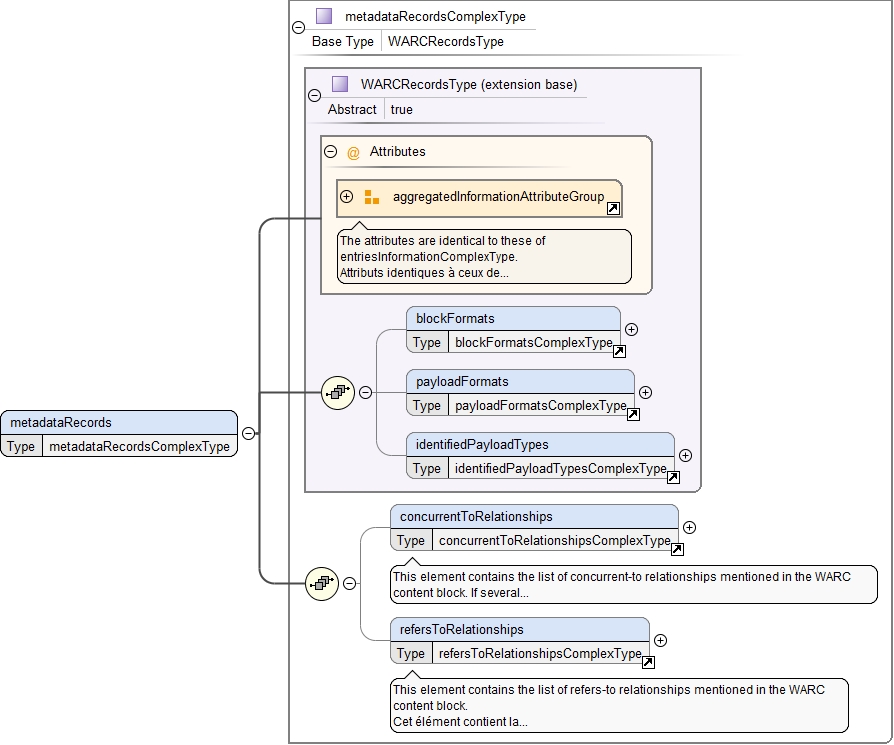
Task: Expand the blockFormats element
Action: 631,329
